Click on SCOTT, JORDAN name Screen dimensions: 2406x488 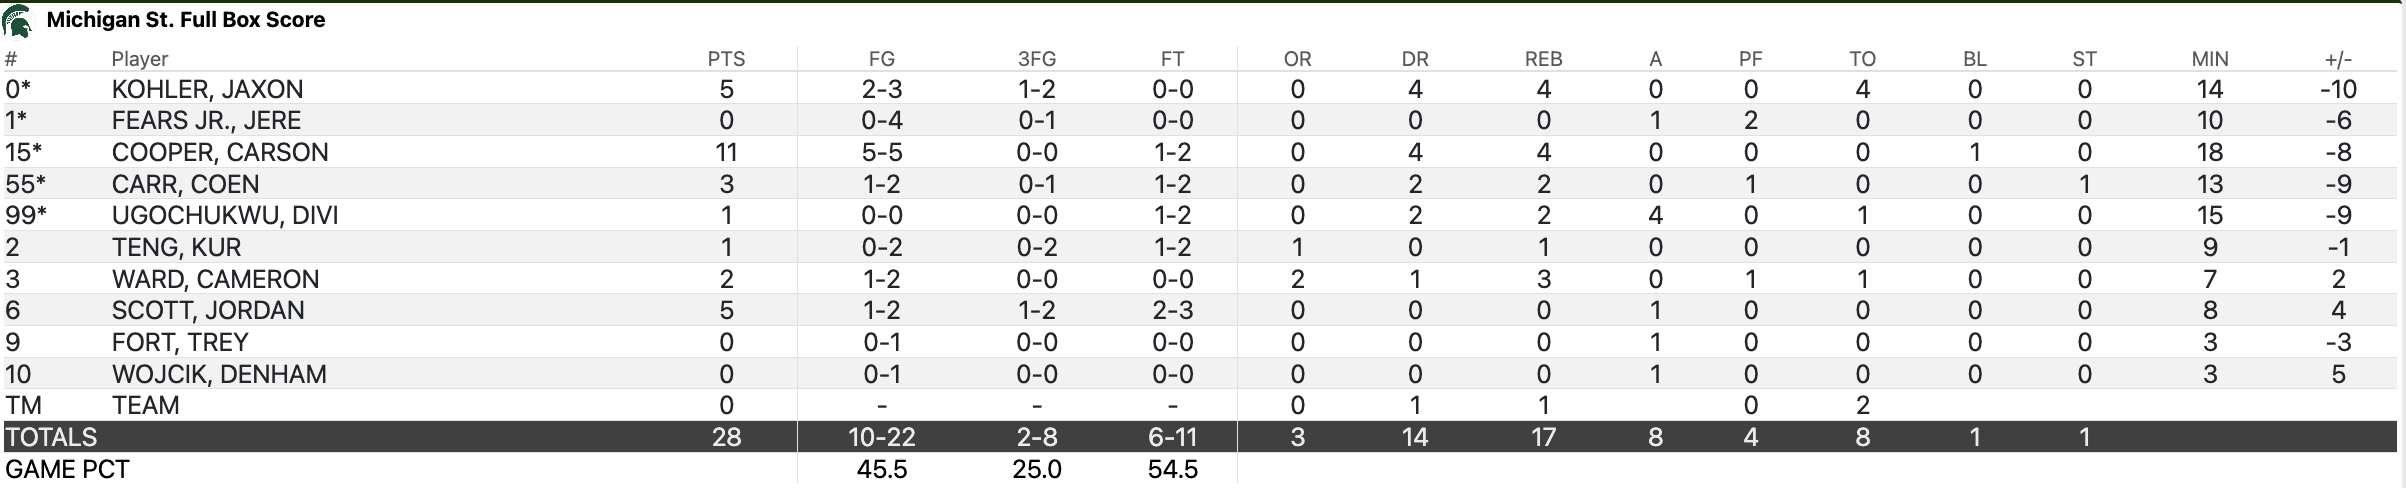[208, 311]
